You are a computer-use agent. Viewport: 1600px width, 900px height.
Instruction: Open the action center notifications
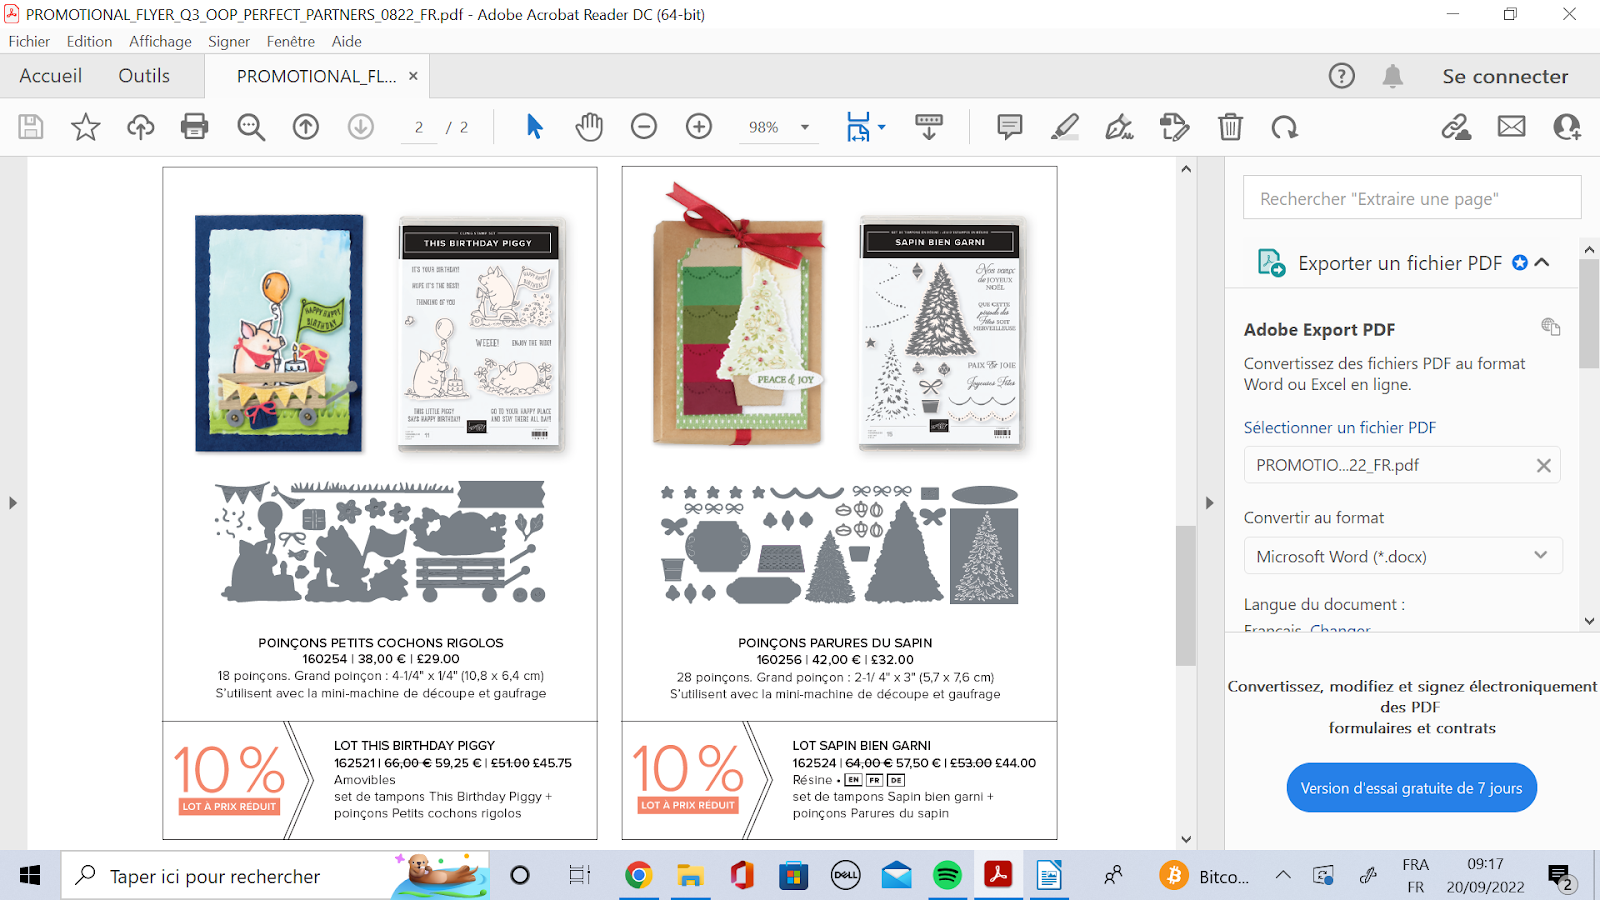[1560, 877]
